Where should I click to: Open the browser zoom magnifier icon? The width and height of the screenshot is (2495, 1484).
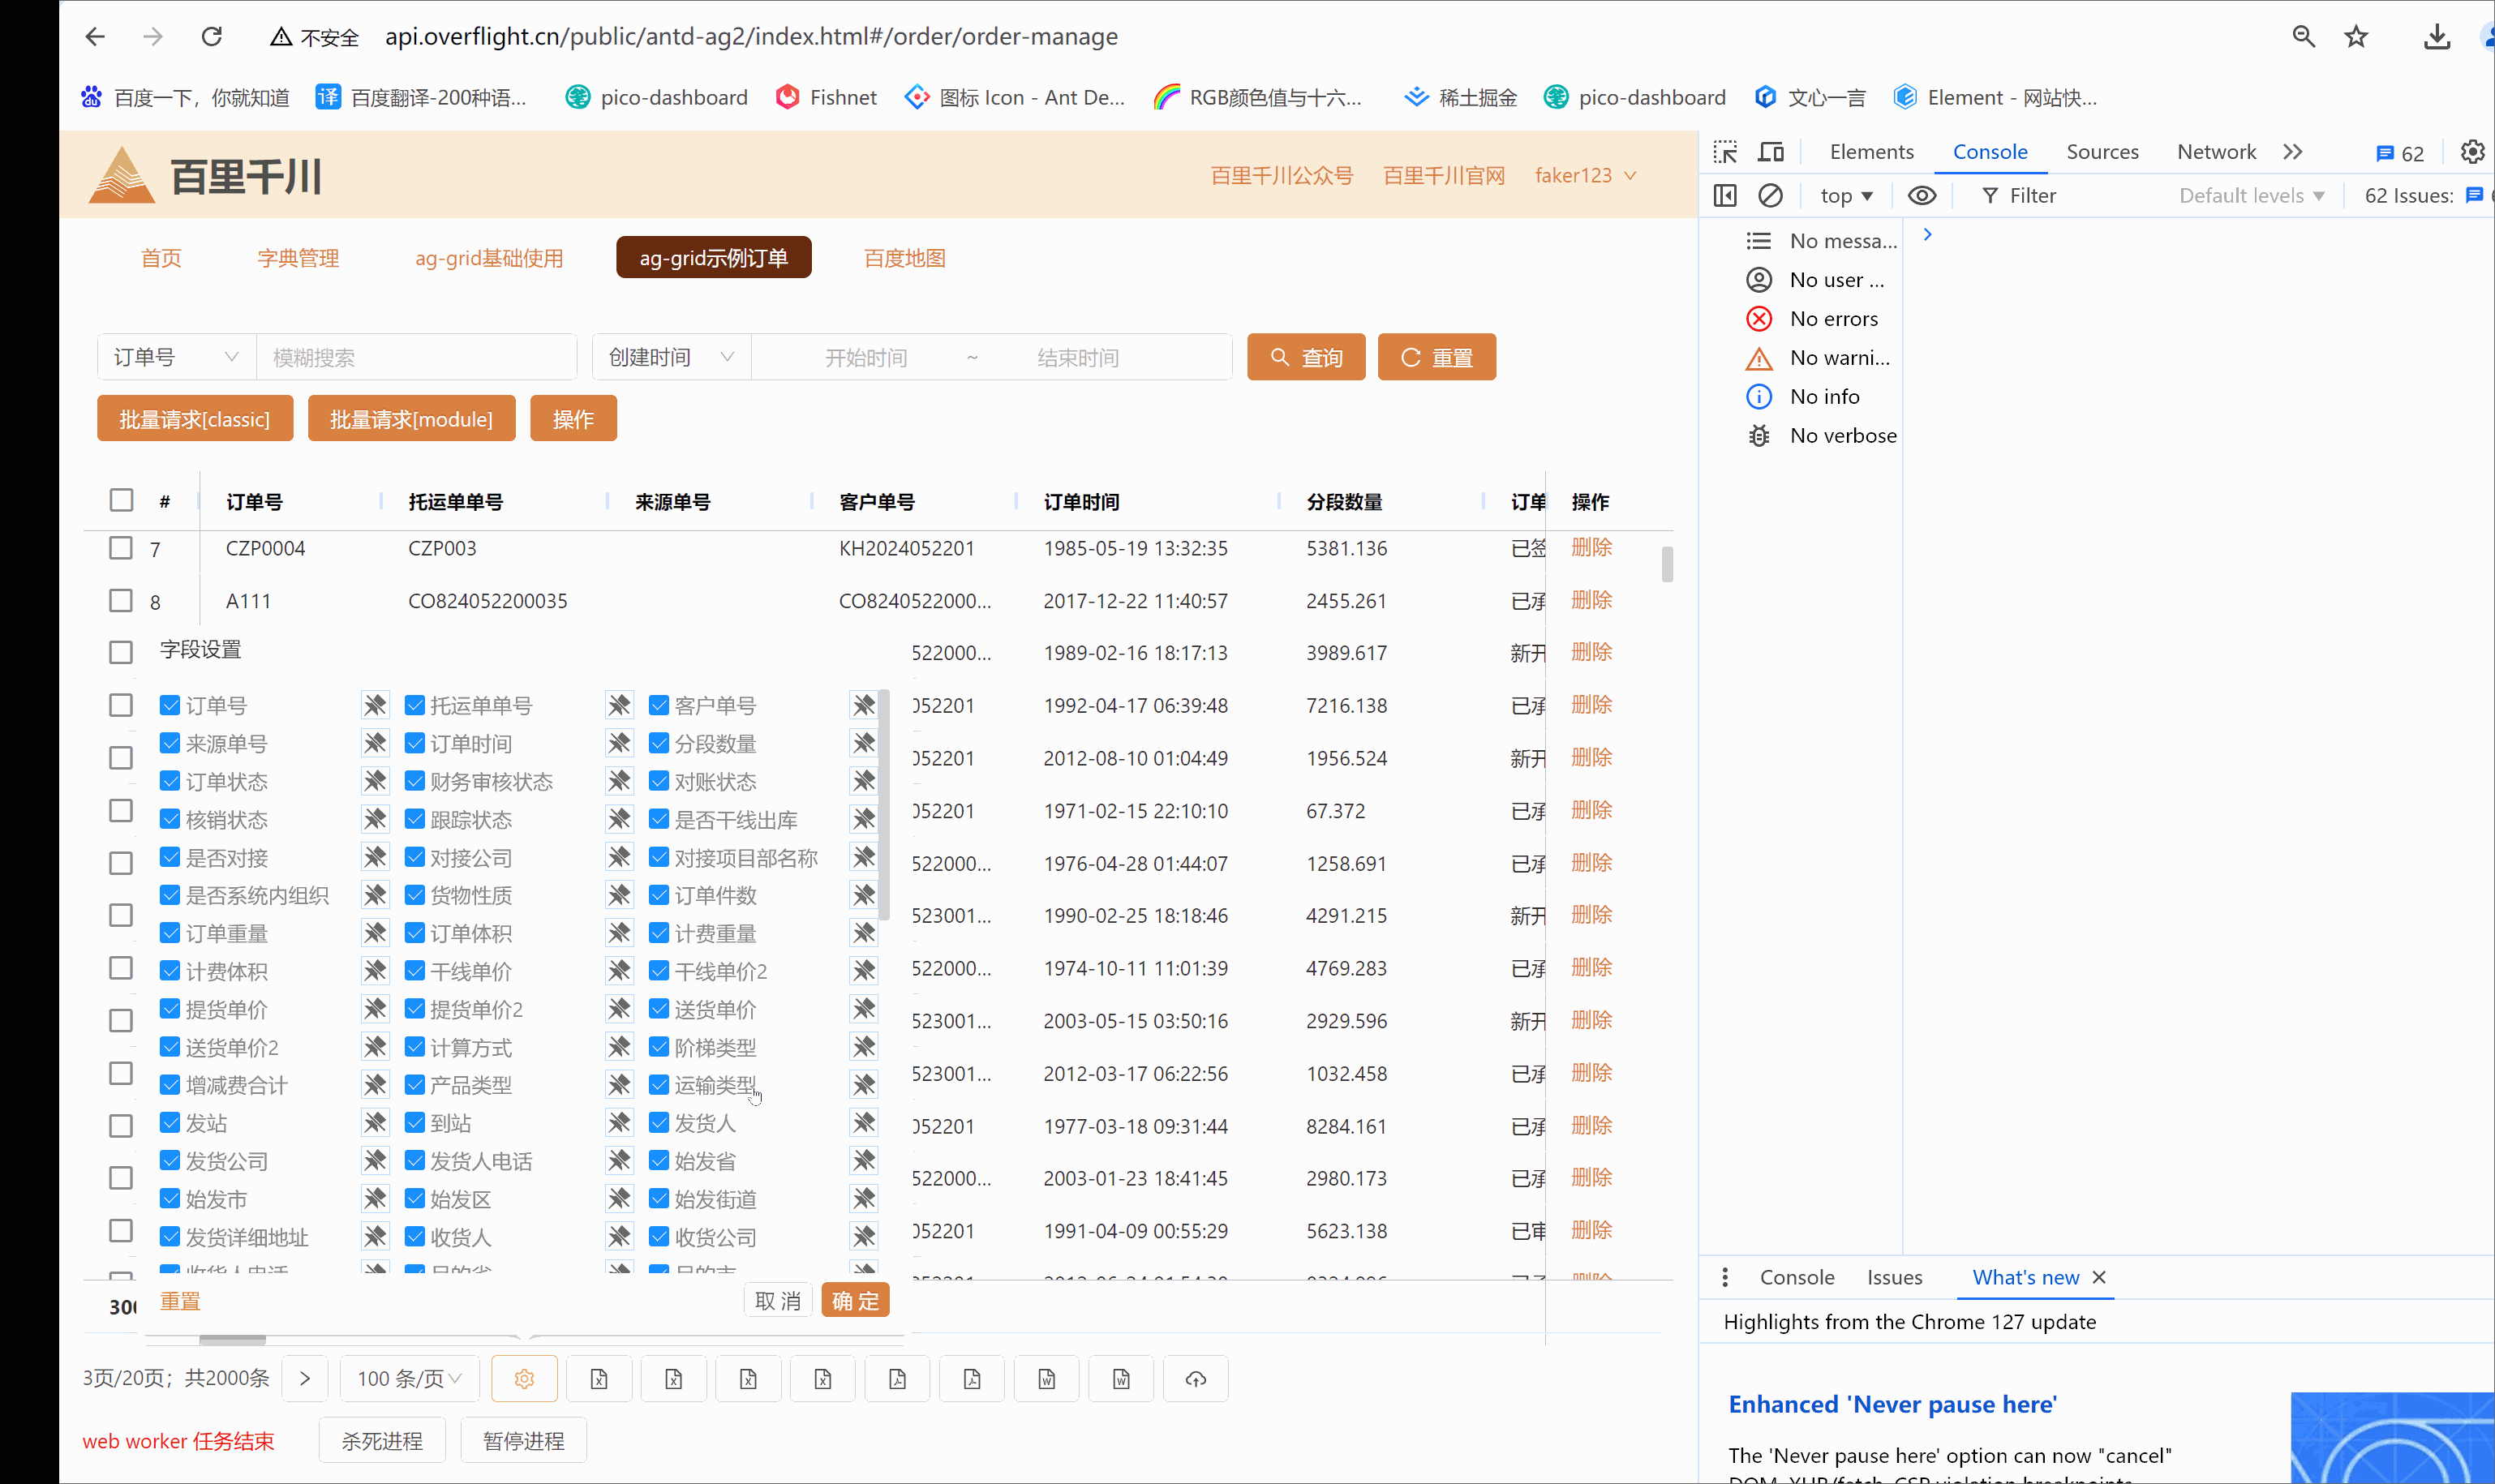(x=2304, y=37)
